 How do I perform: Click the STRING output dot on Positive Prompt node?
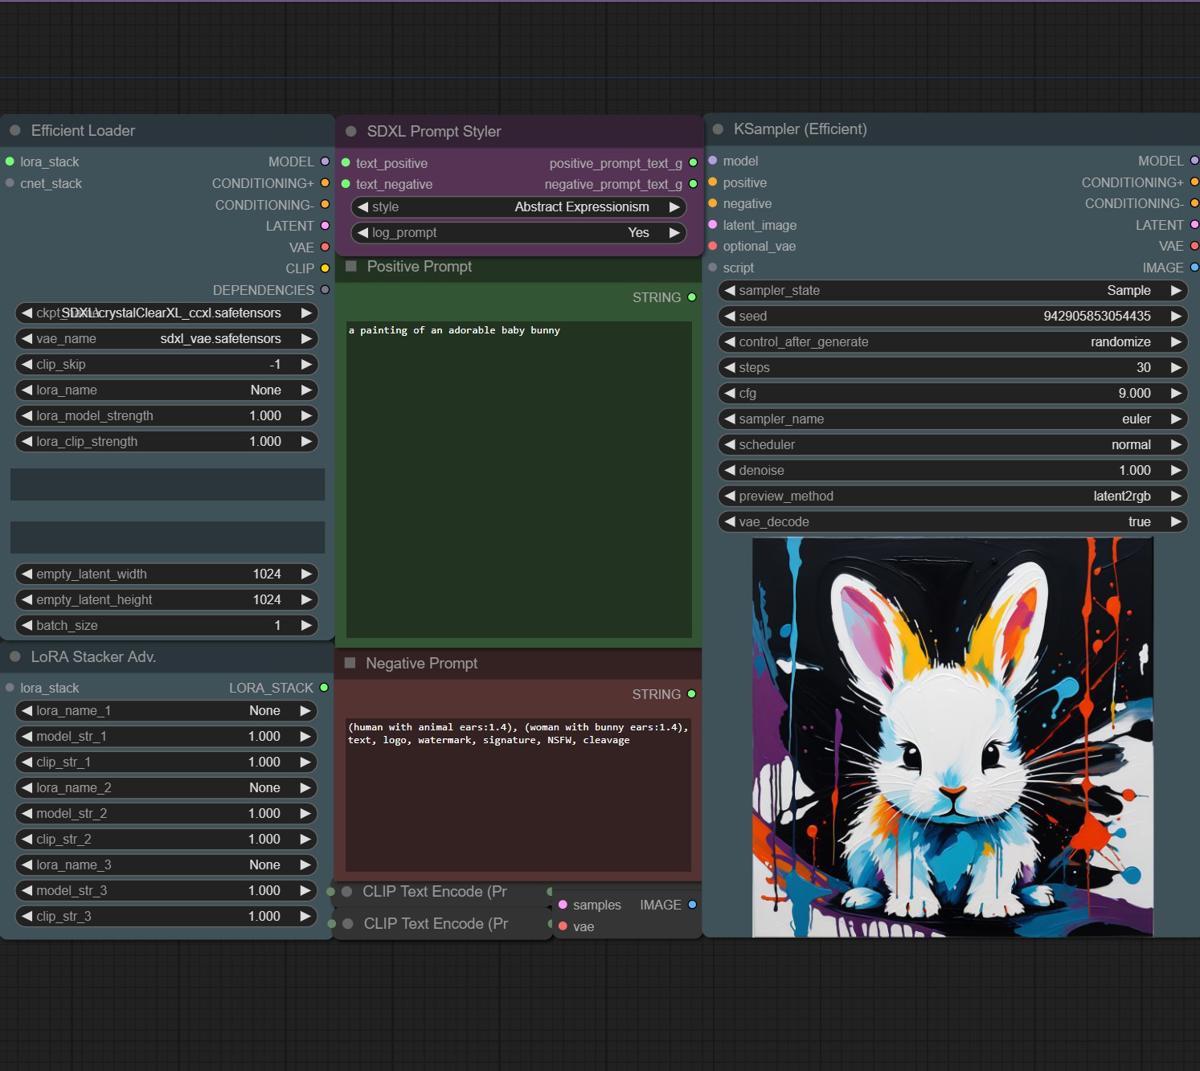coord(690,297)
